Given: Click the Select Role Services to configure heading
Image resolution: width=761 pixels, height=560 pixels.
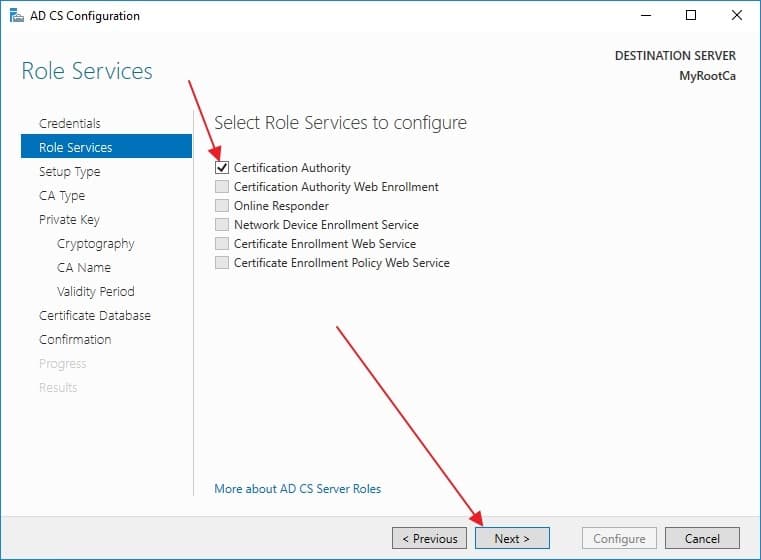Looking at the screenshot, I should (340, 123).
